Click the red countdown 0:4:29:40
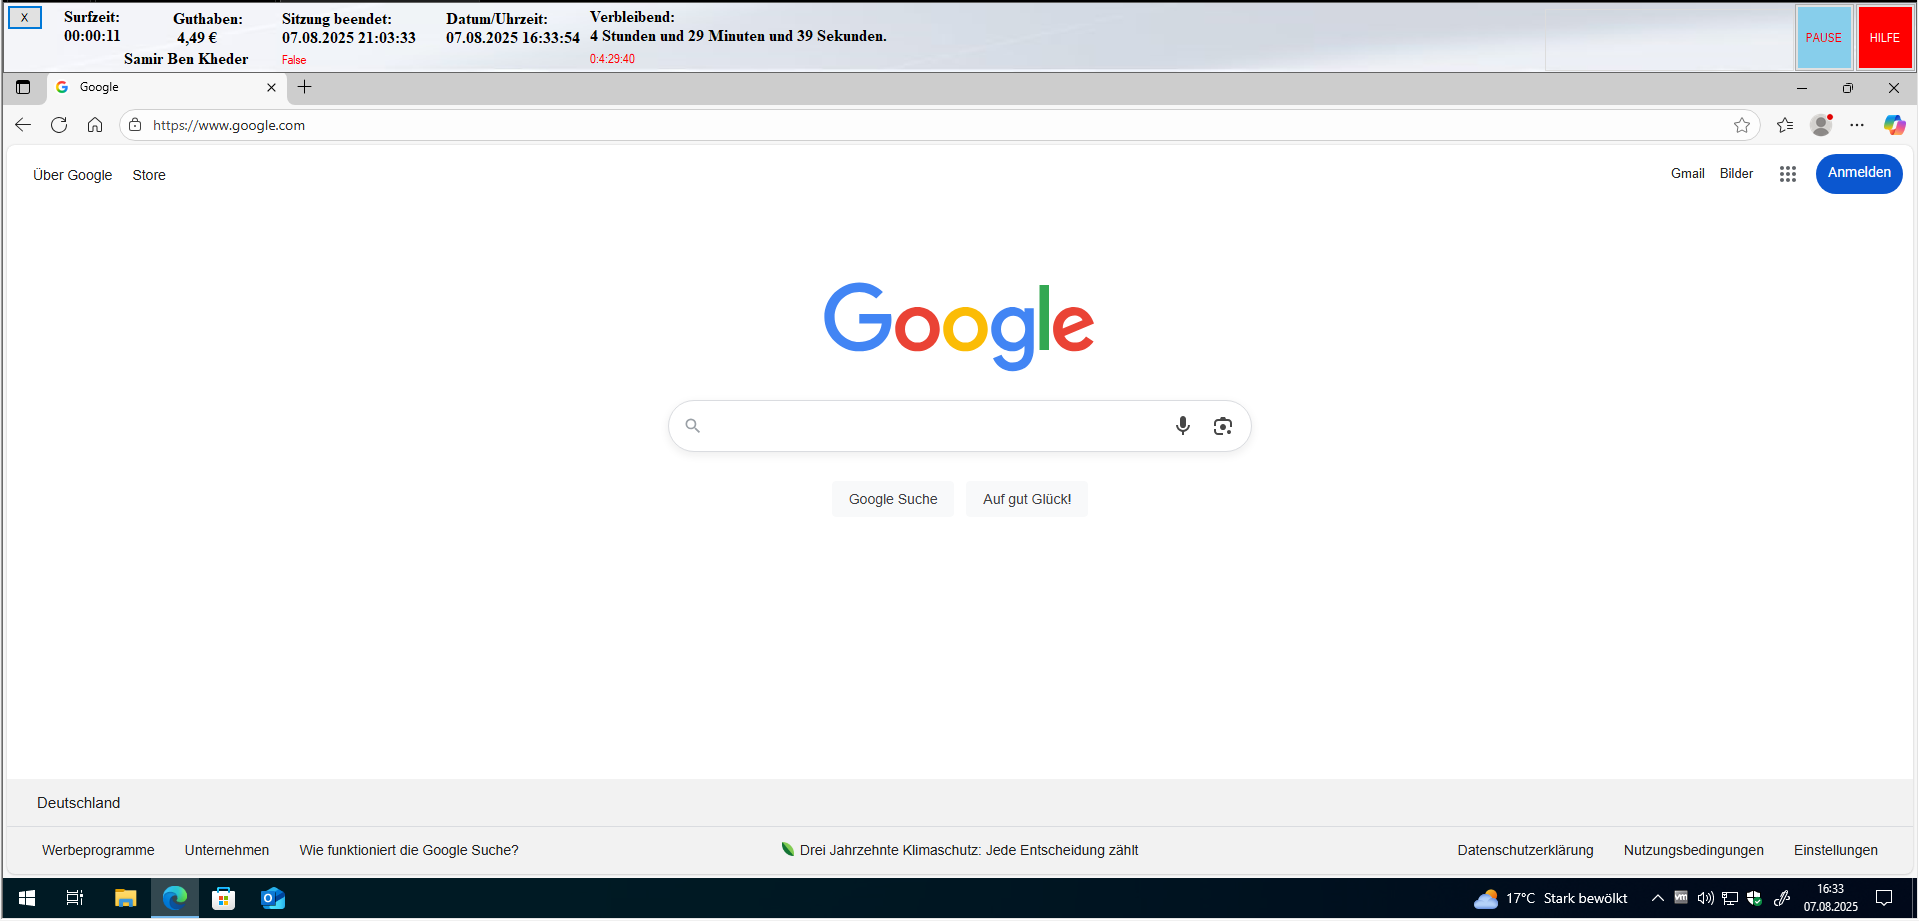This screenshot has width=1919, height=921. pos(612,59)
